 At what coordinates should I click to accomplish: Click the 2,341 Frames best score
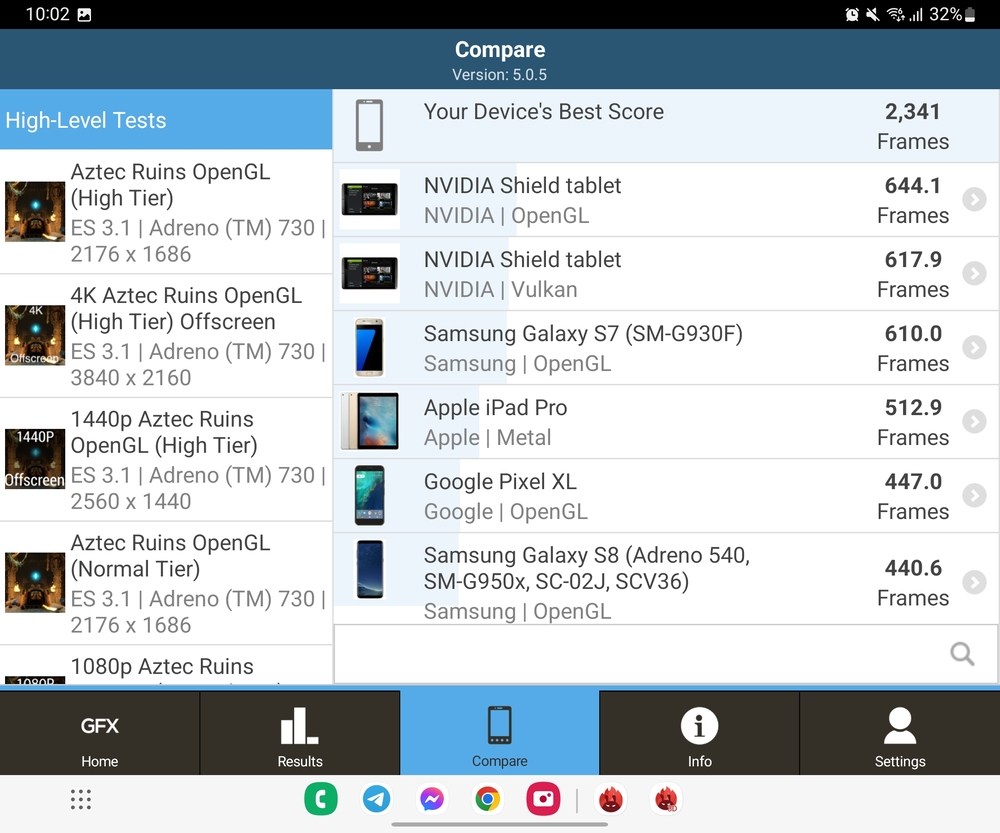(x=913, y=126)
